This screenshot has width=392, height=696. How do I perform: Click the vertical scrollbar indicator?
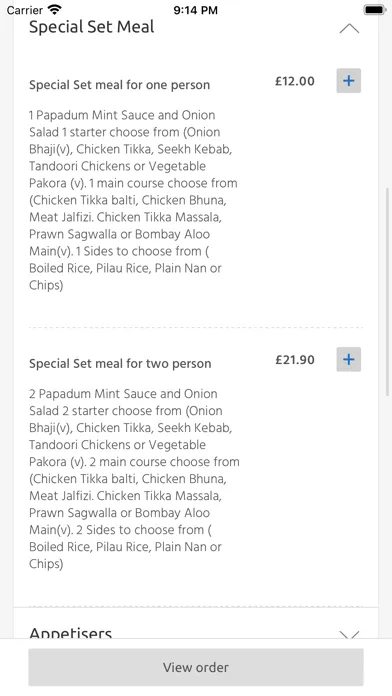(388, 291)
